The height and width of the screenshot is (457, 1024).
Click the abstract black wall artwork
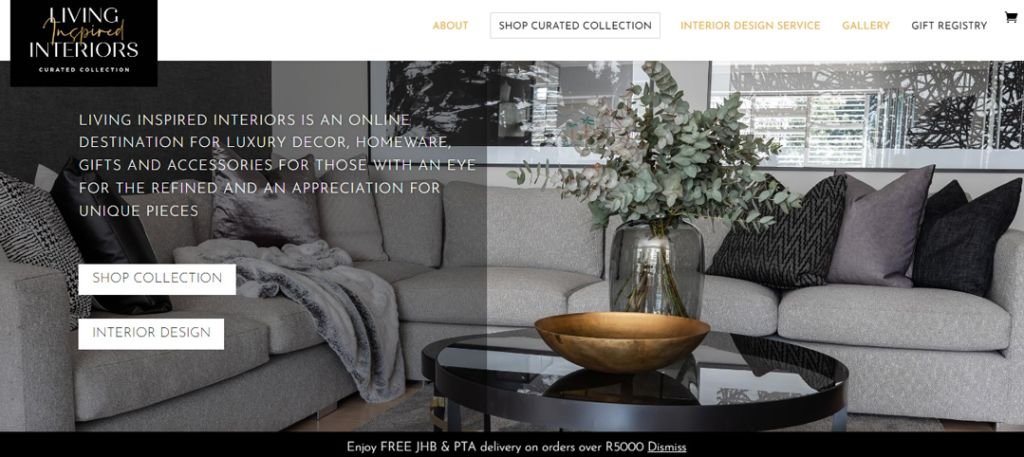point(457,102)
